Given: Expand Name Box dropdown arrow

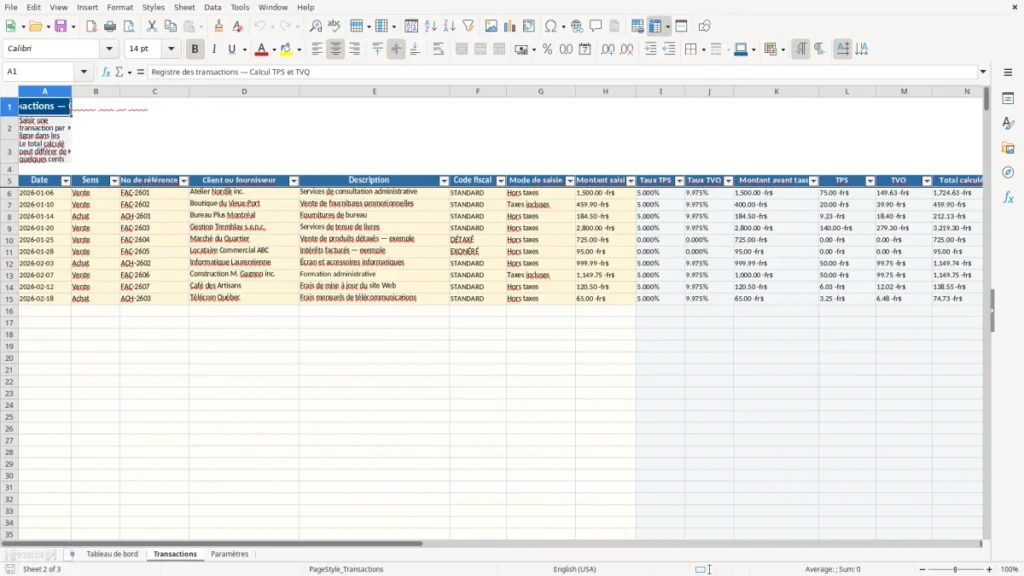Looking at the screenshot, I should (x=84, y=72).
